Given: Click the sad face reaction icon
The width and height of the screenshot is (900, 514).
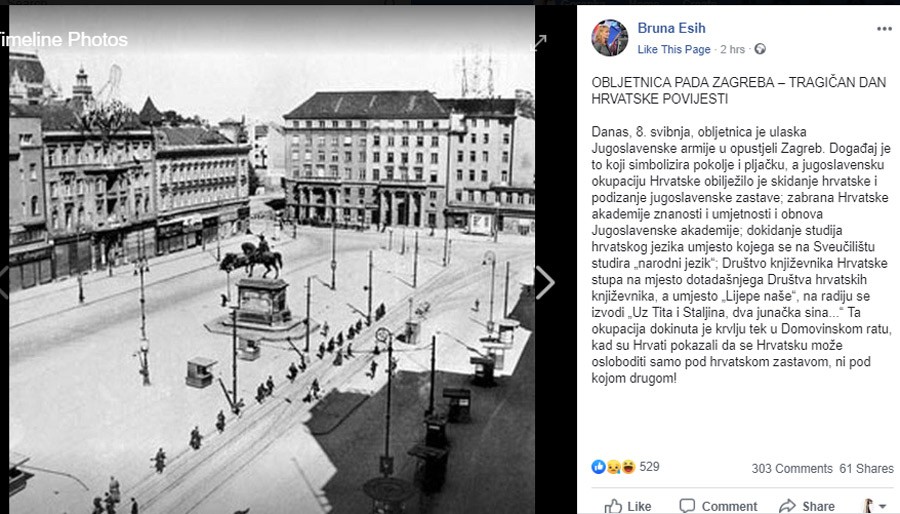Looking at the screenshot, I should pos(614,467).
